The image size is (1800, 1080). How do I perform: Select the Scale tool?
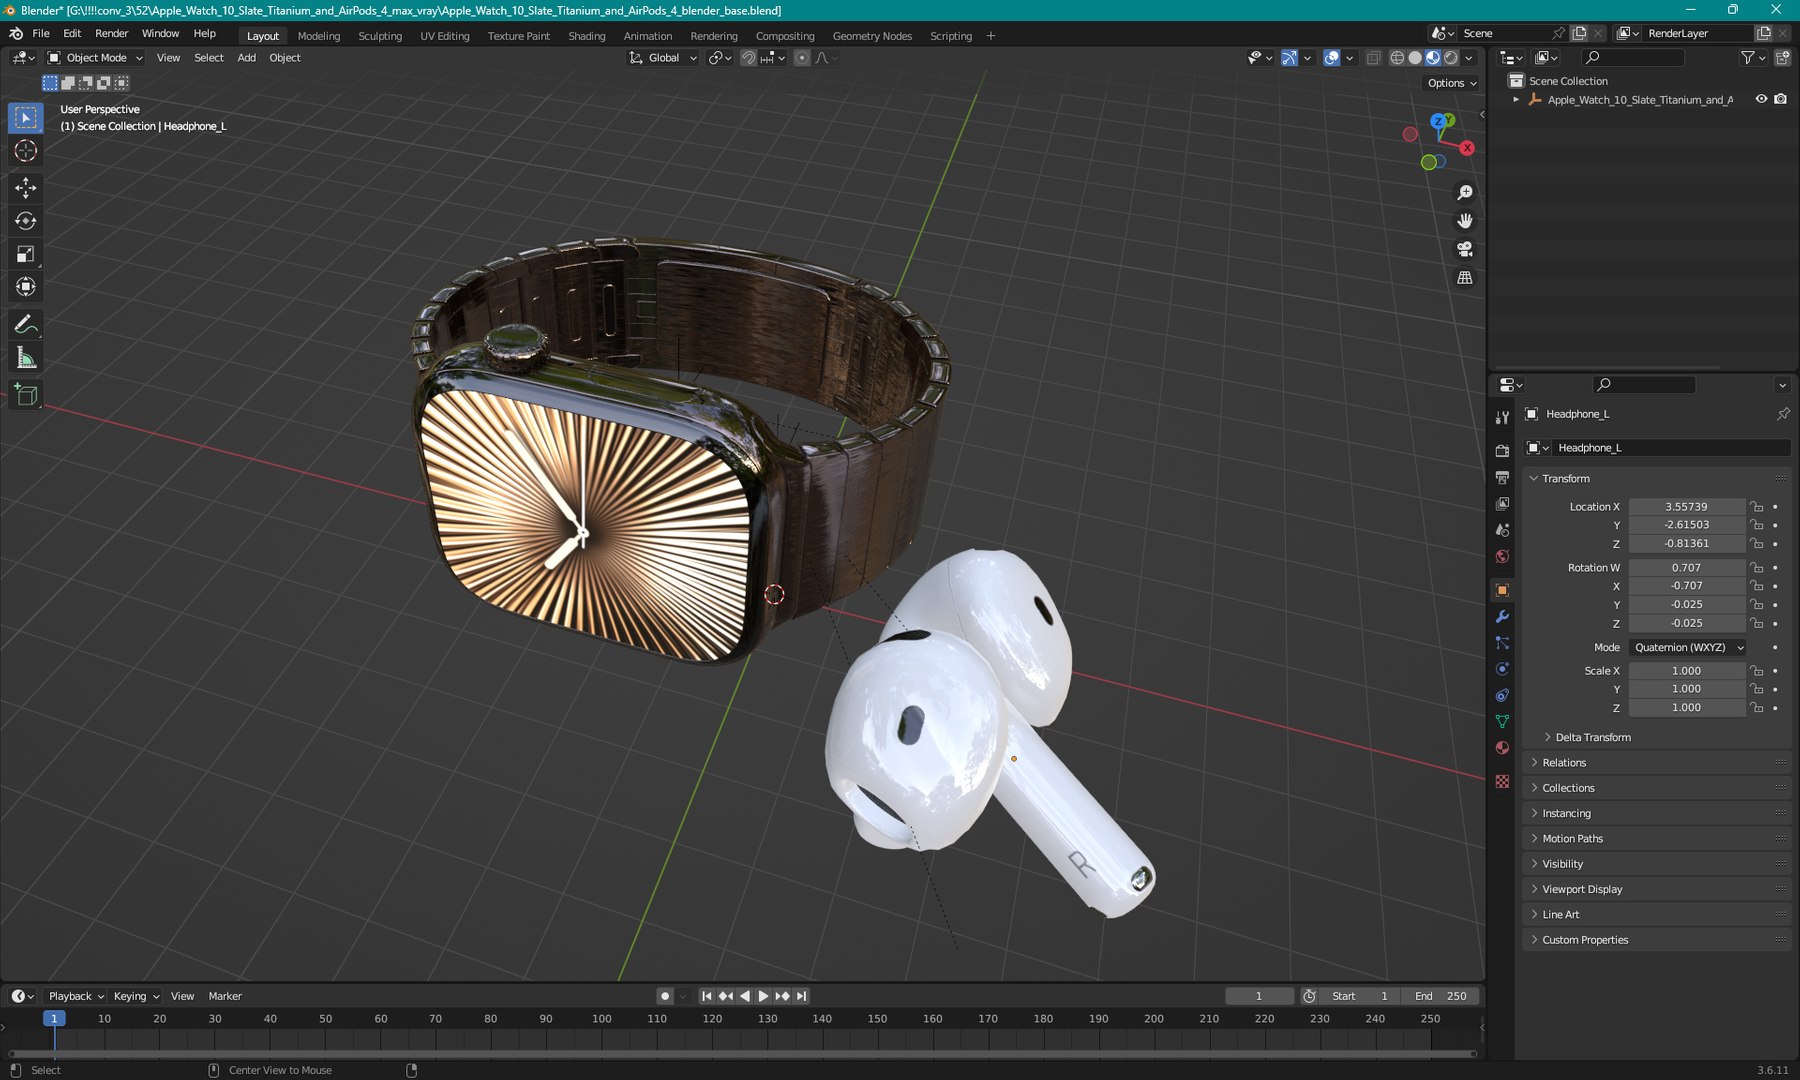click(26, 254)
